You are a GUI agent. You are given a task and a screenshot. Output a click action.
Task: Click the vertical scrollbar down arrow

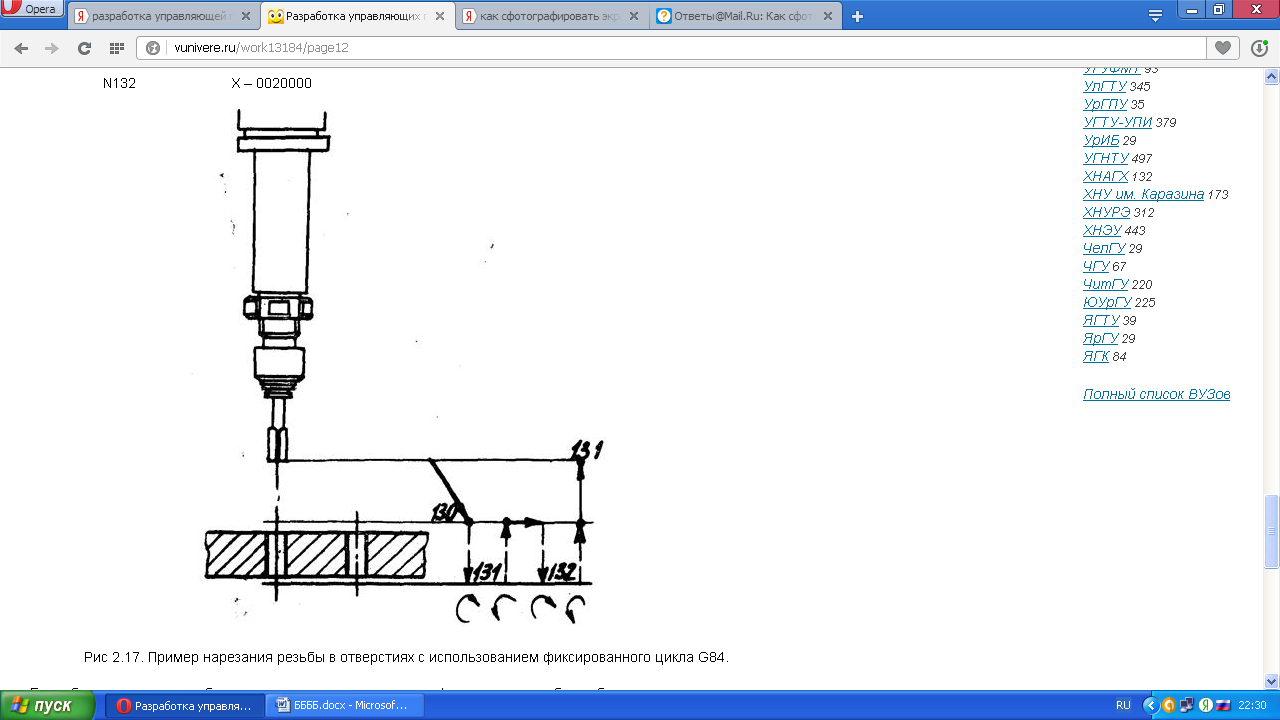pos(1272,682)
